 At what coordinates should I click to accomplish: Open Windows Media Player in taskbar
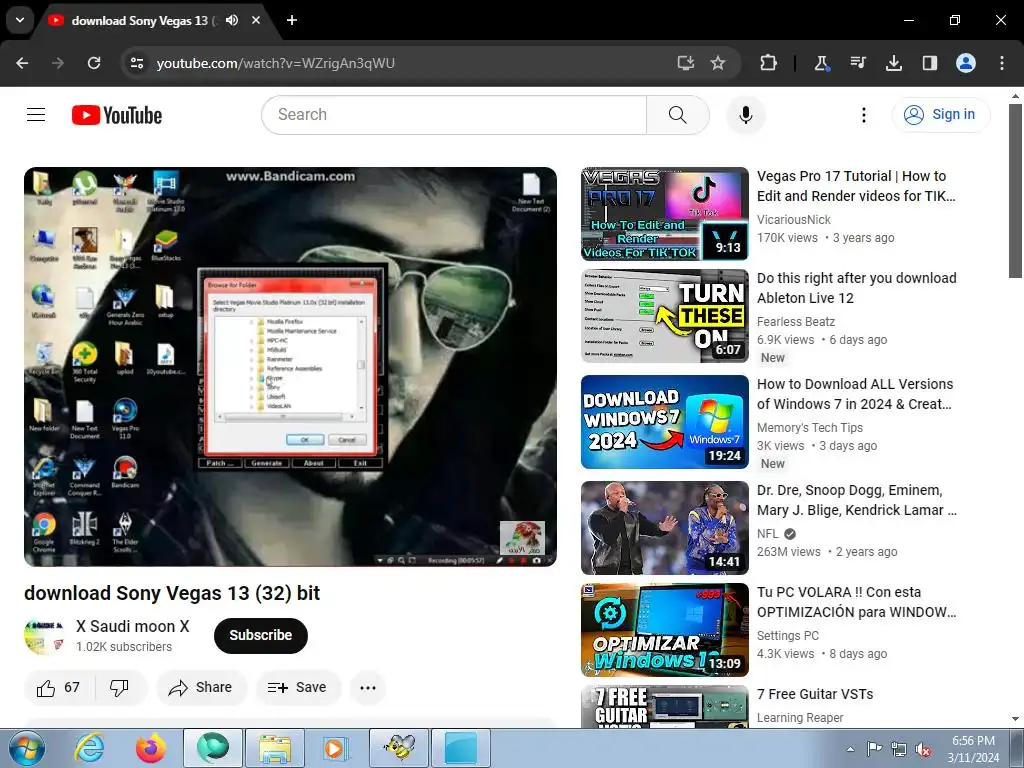336,748
